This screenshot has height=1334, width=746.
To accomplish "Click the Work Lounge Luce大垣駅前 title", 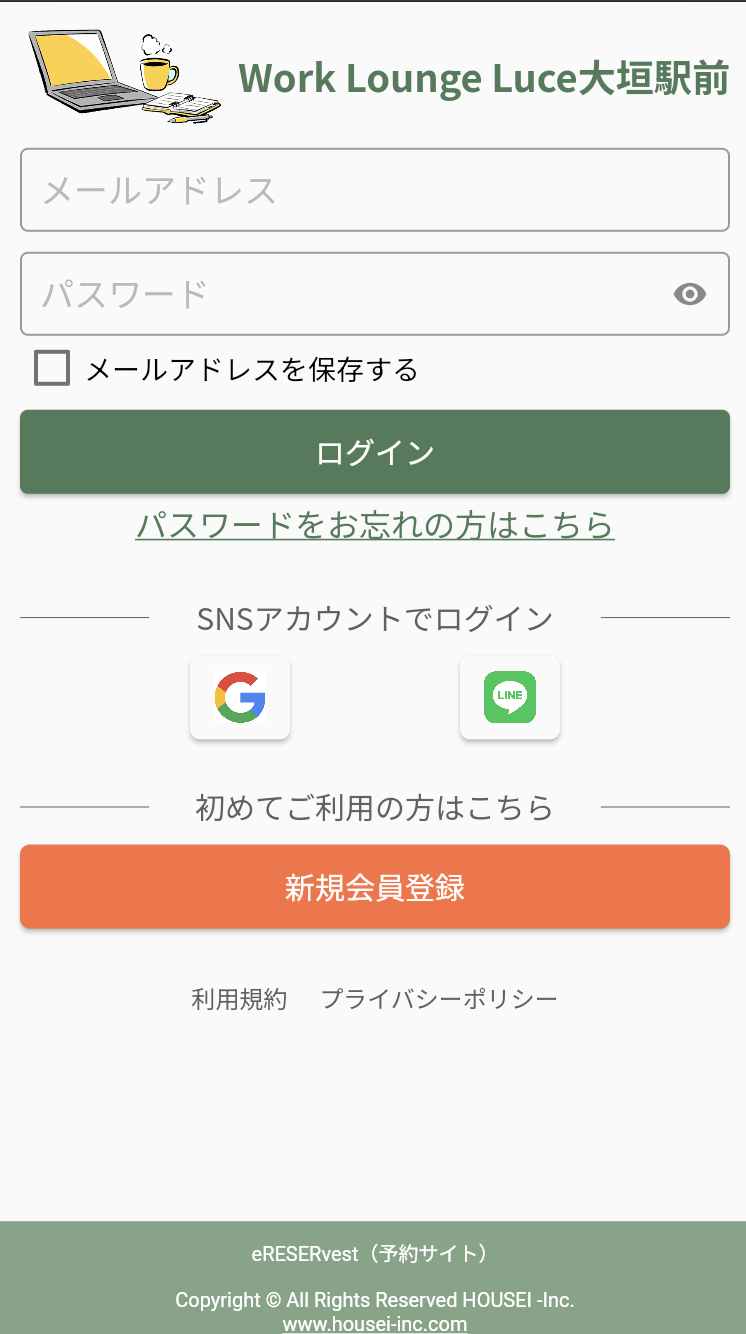I will pyautogui.click(x=484, y=78).
